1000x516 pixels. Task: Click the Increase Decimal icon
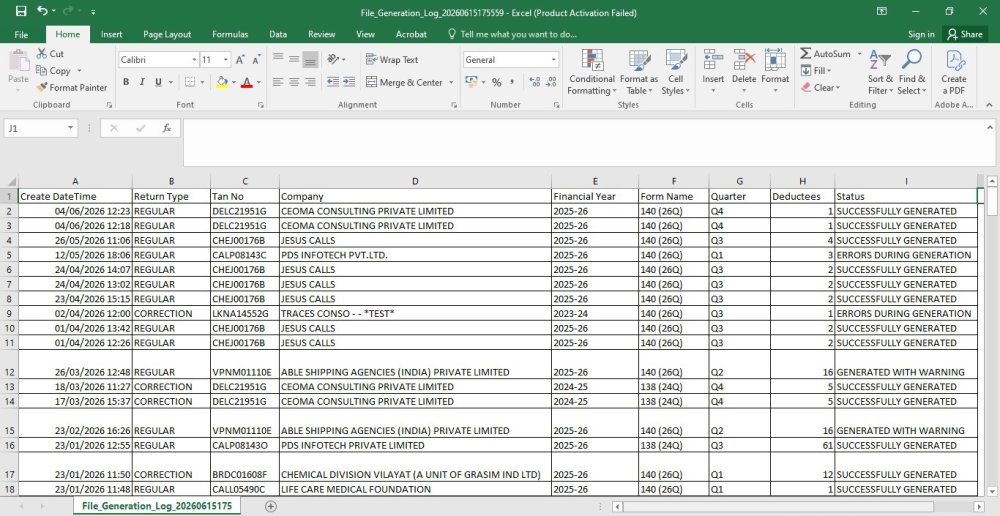pos(534,82)
